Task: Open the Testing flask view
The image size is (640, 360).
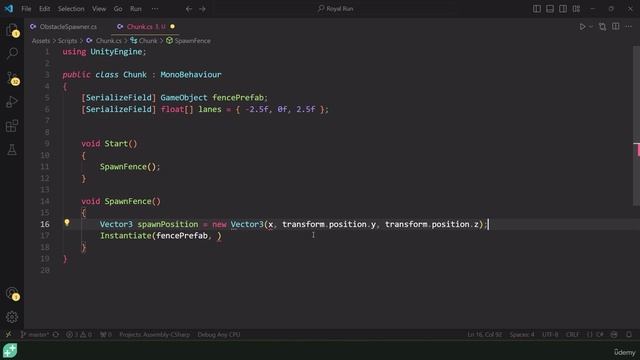Action: pos(12,150)
